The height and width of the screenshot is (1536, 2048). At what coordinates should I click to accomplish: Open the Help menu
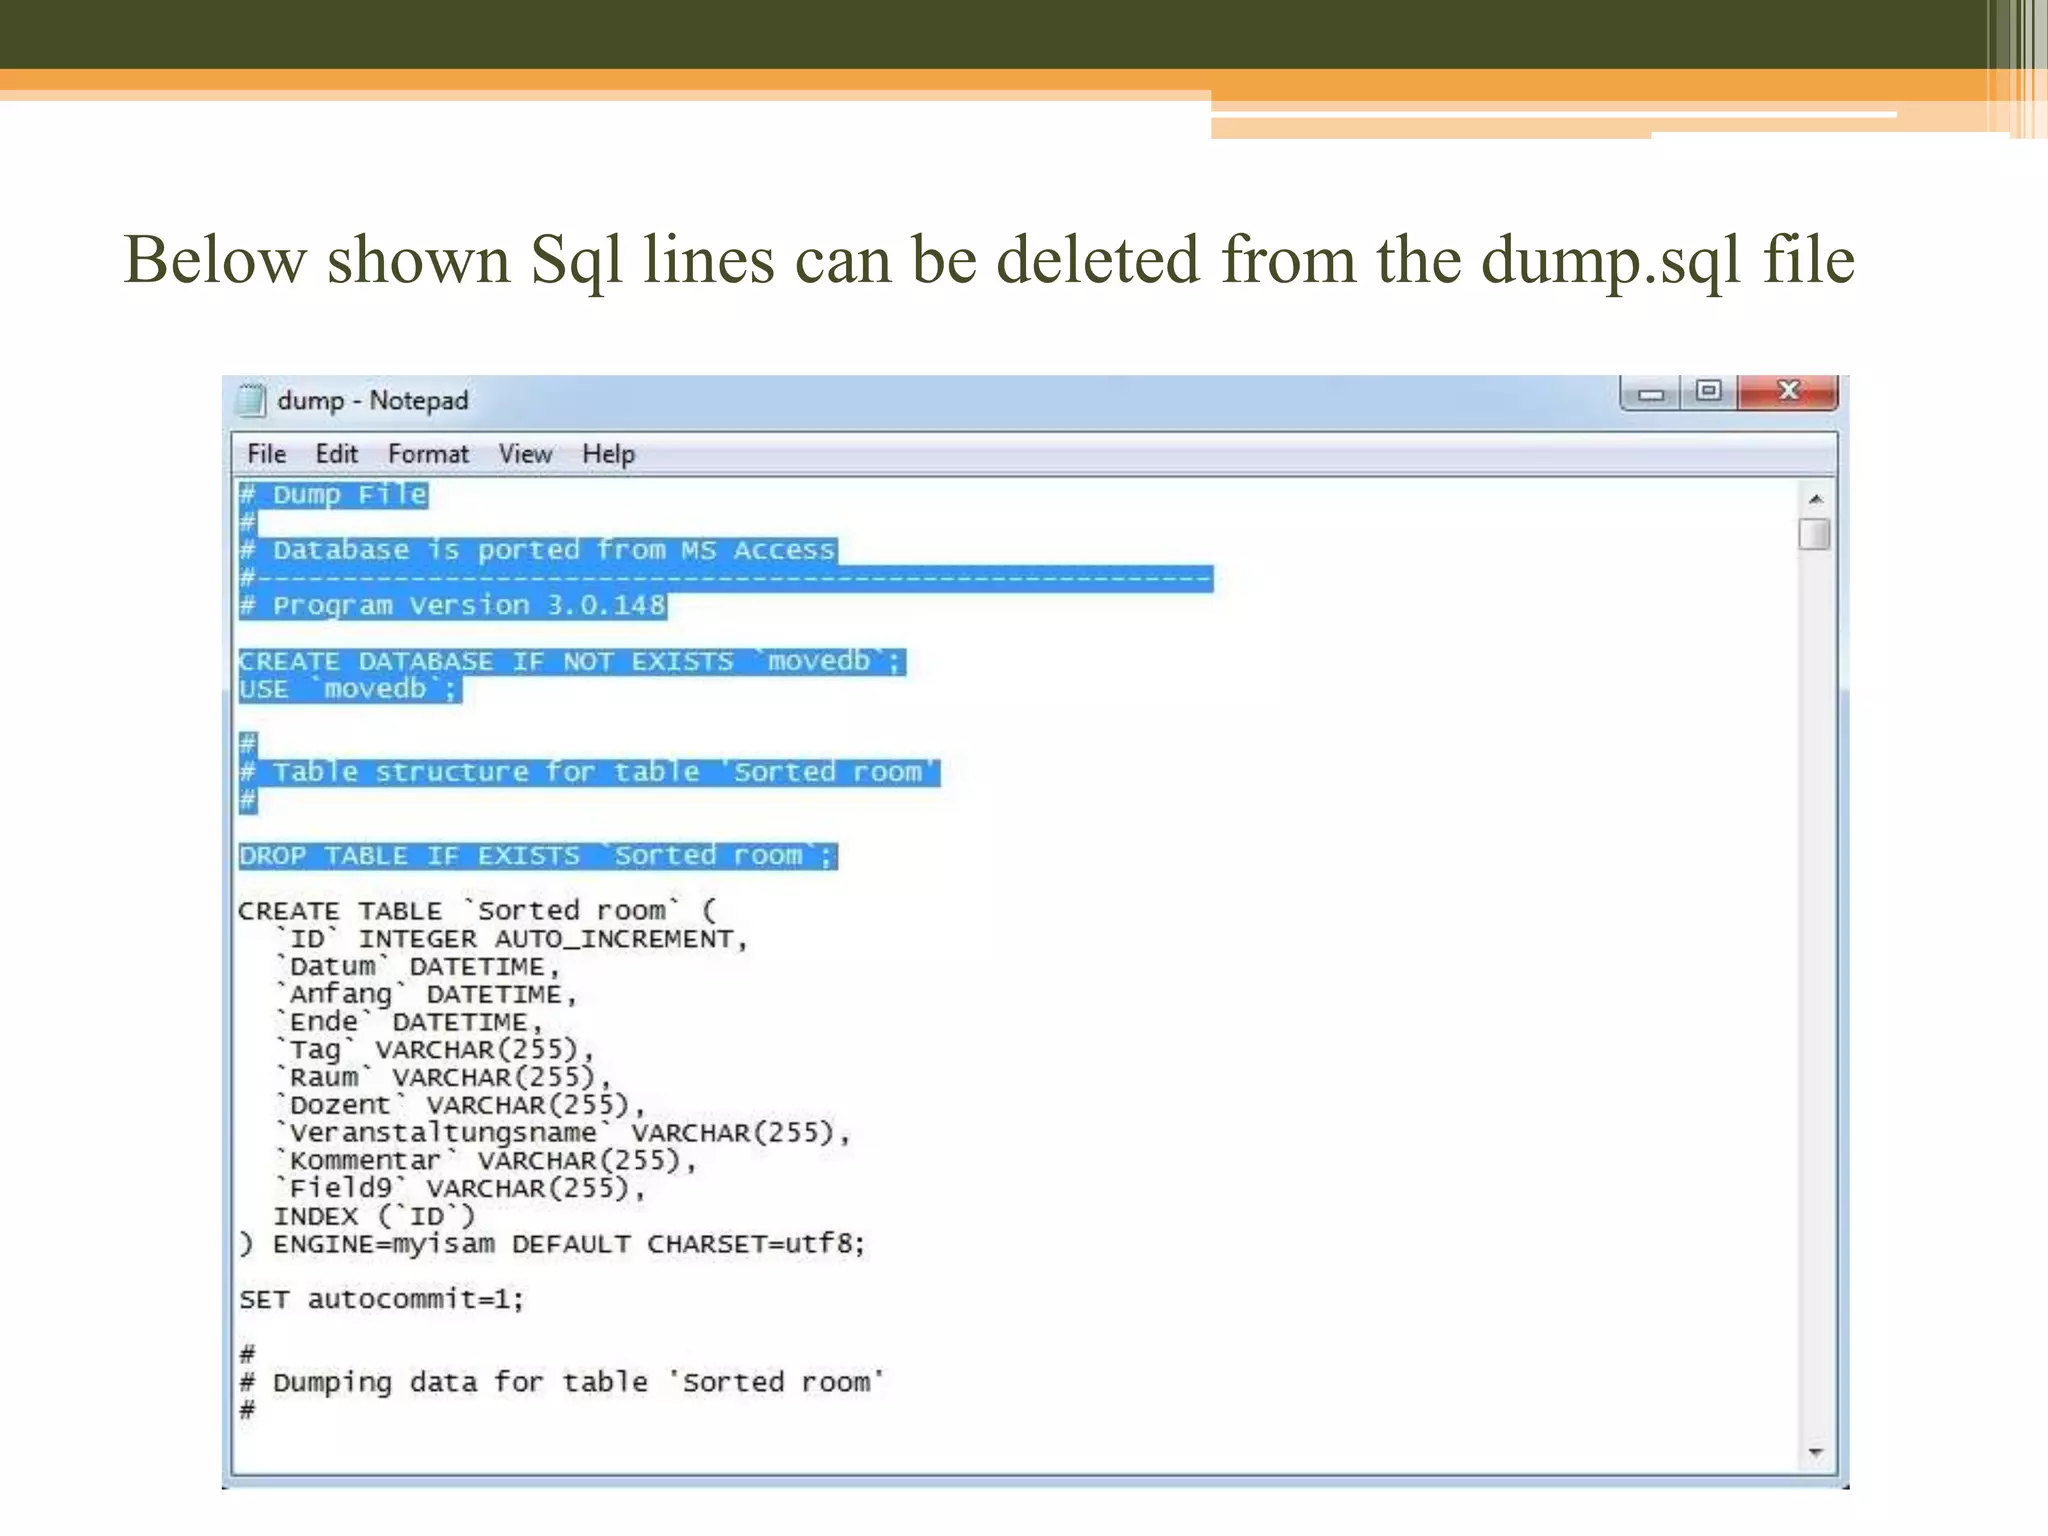(608, 454)
